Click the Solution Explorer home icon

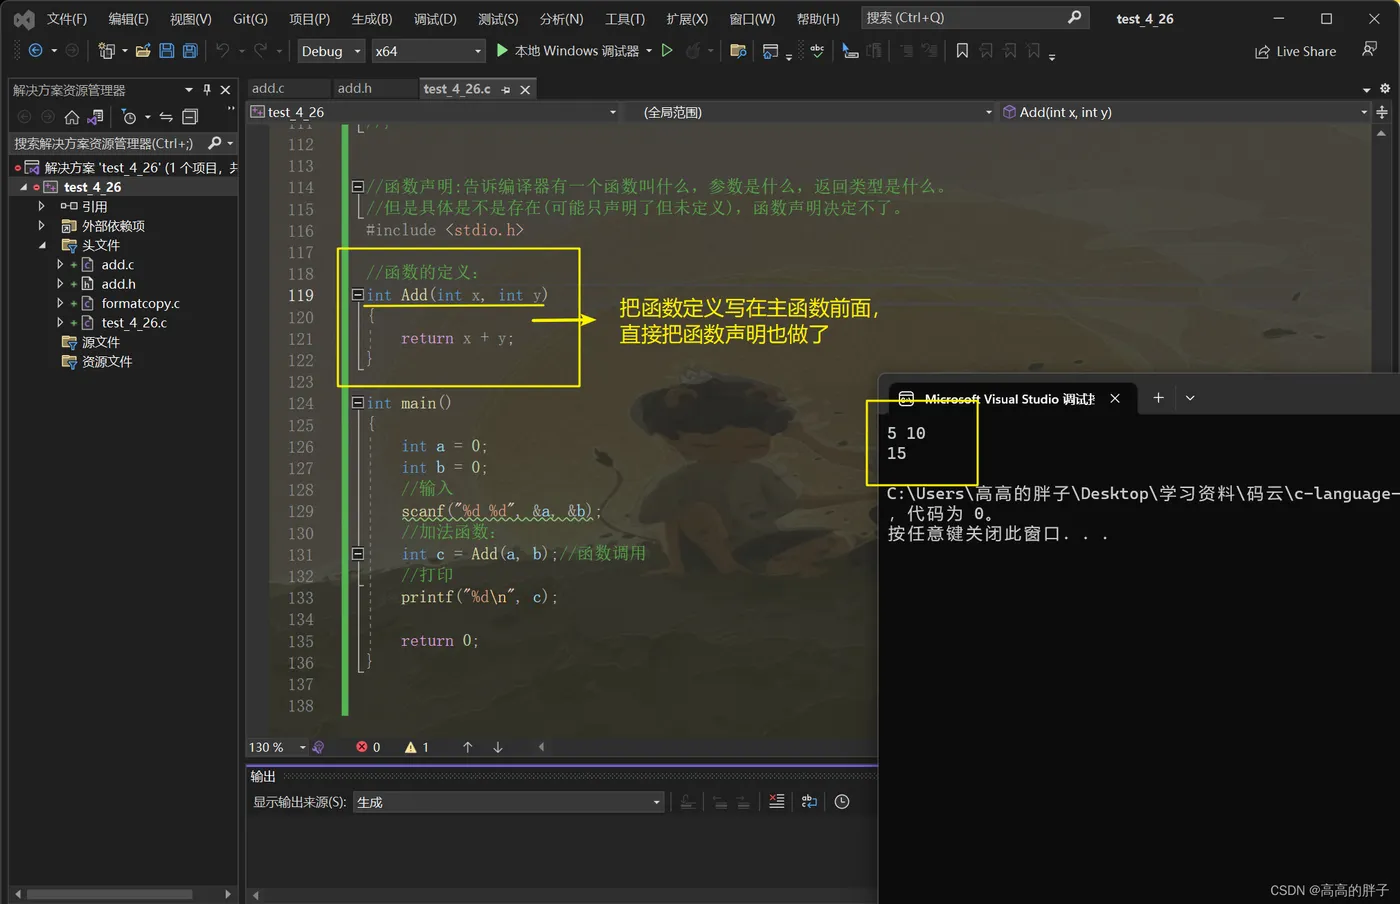(x=71, y=117)
